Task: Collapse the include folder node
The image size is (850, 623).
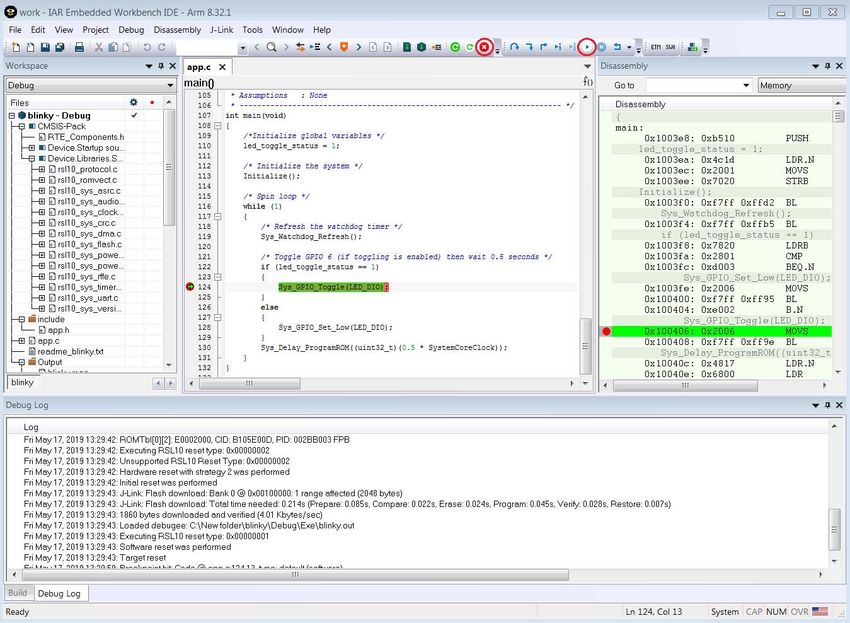Action: click(x=21, y=319)
